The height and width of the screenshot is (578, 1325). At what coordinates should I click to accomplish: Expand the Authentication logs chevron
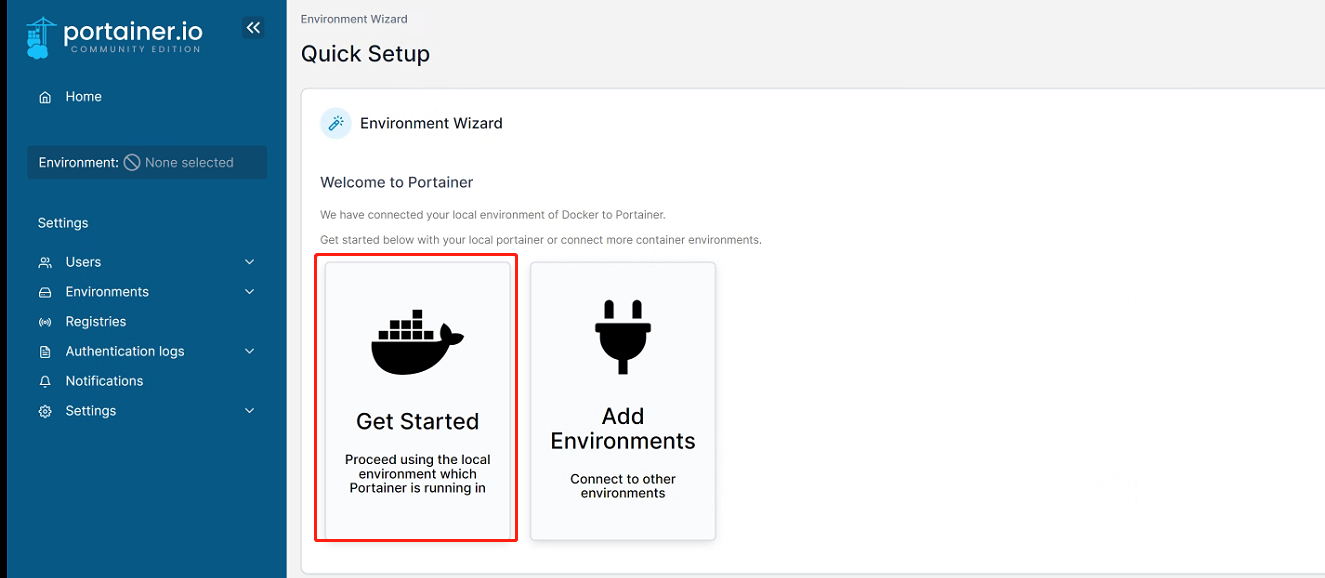[x=250, y=352]
